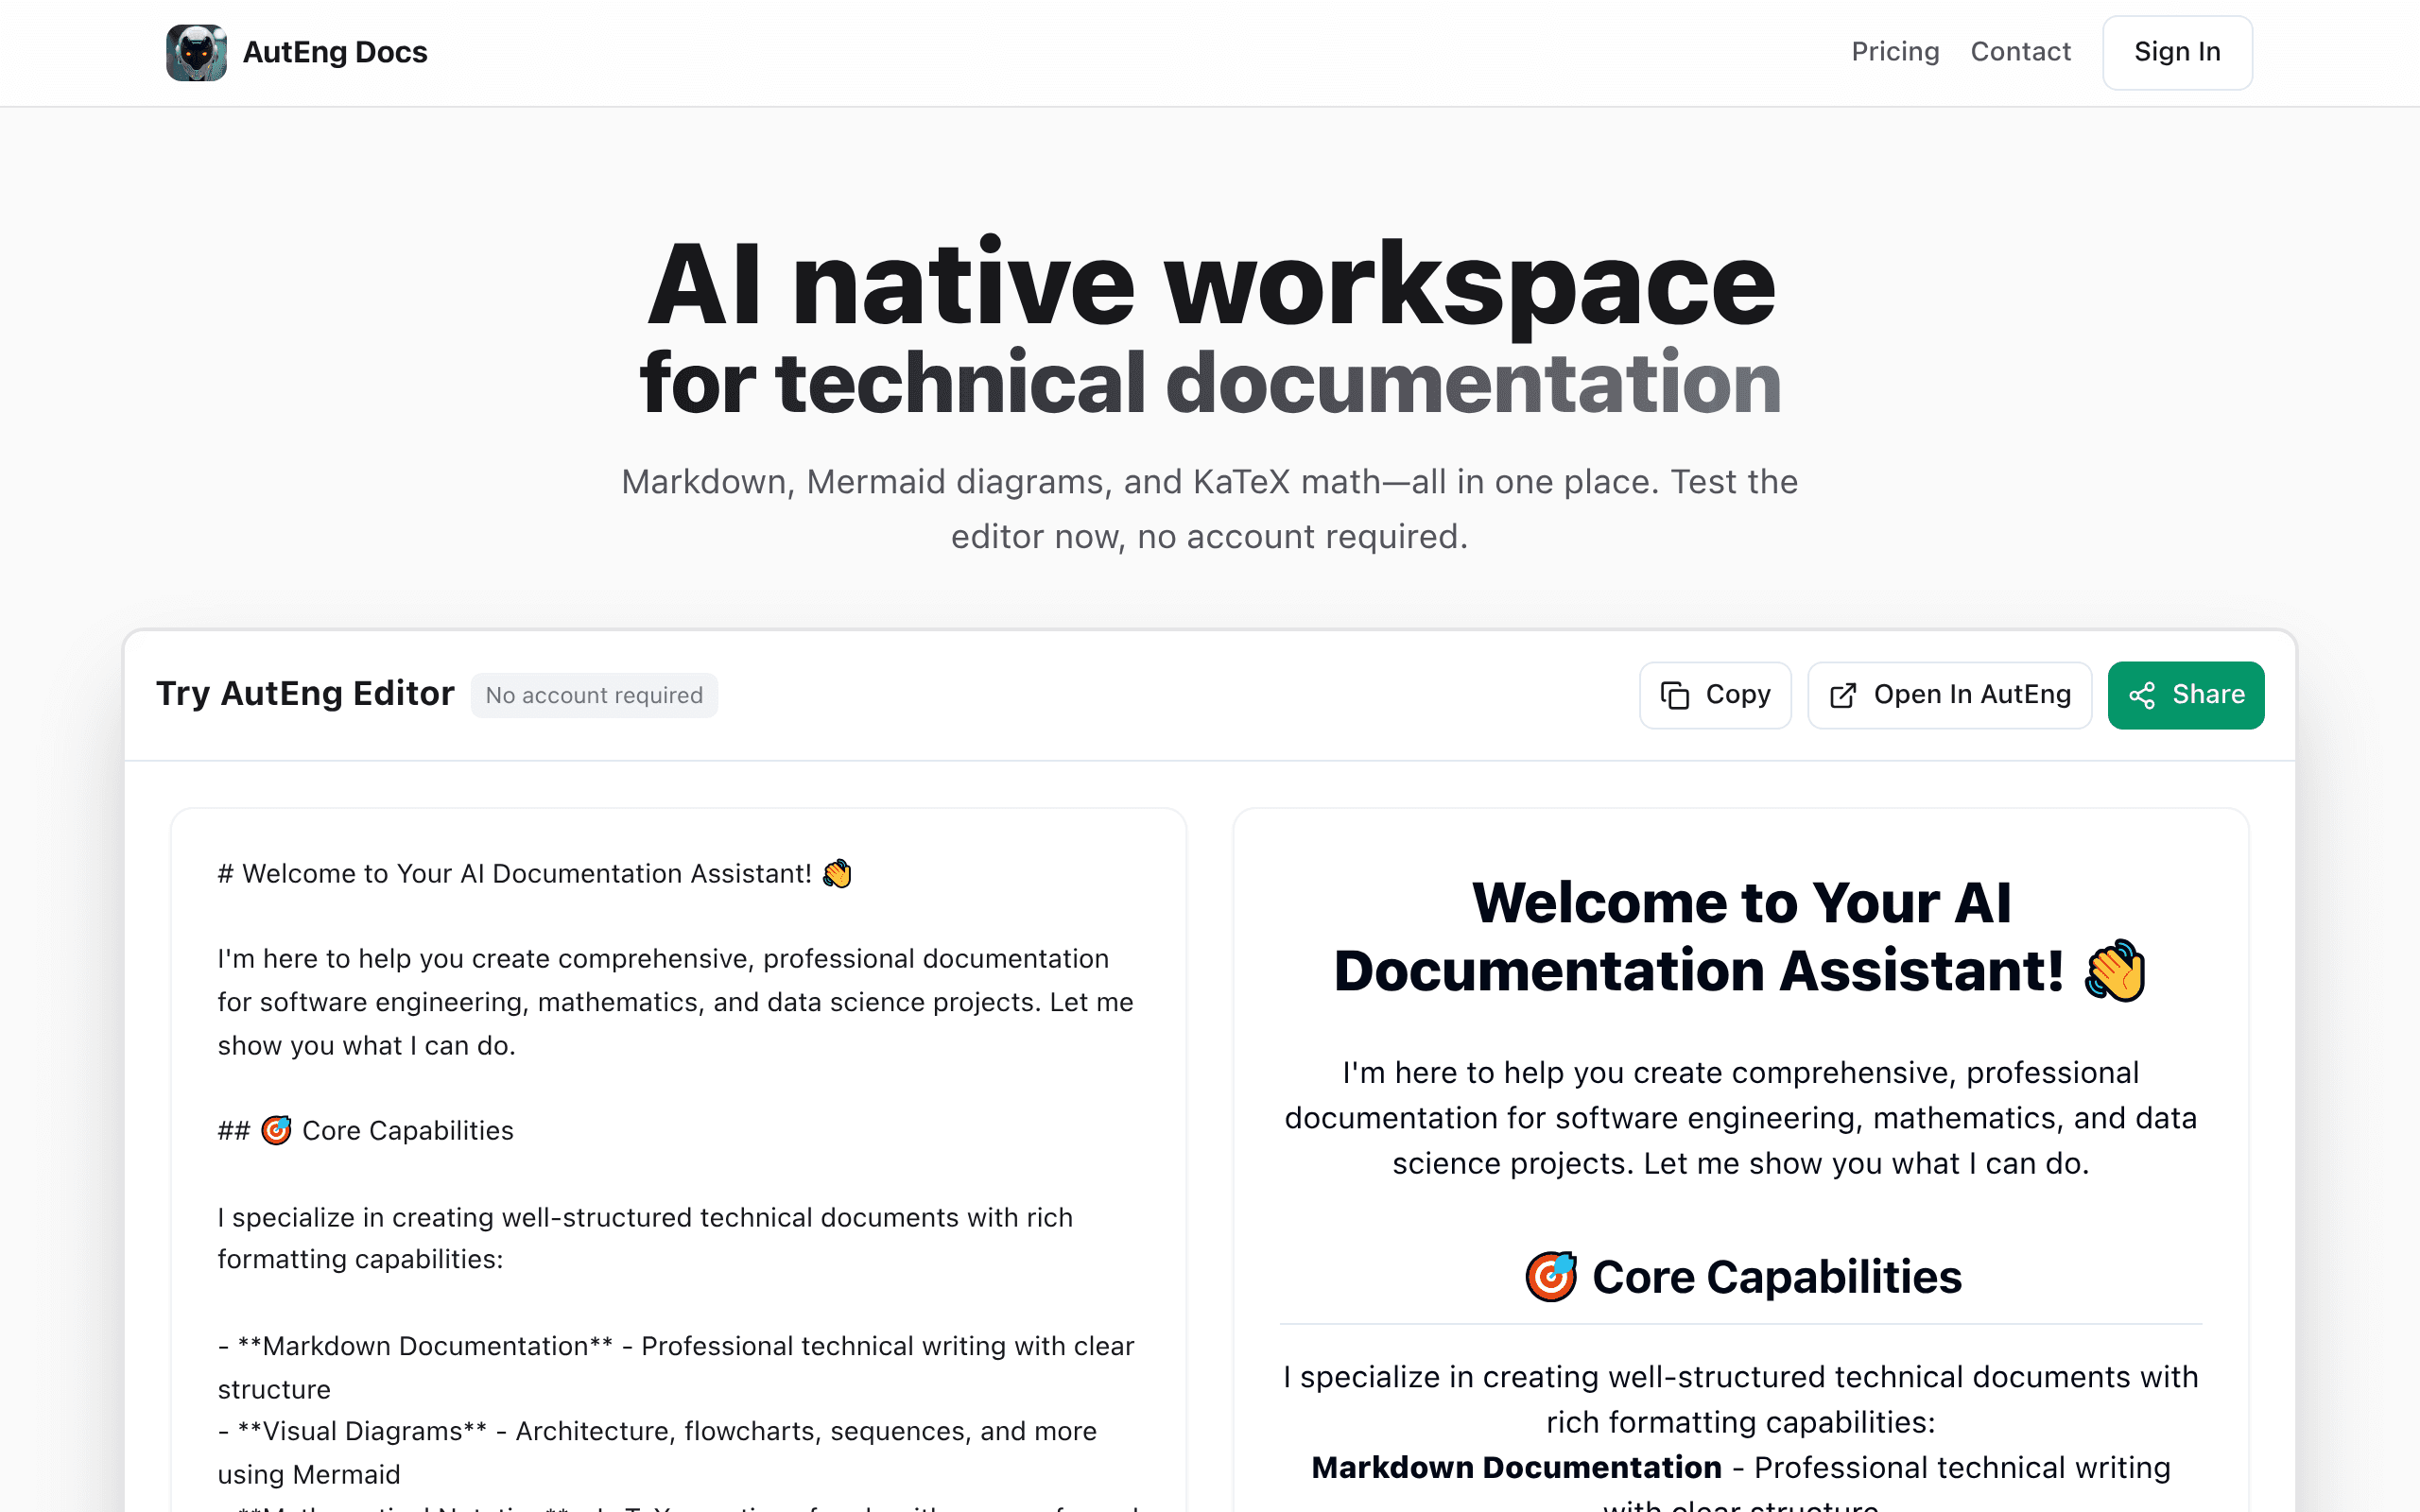The height and width of the screenshot is (1512, 2420).
Task: Click the waving hand emoji in source editor
Action: 837,874
